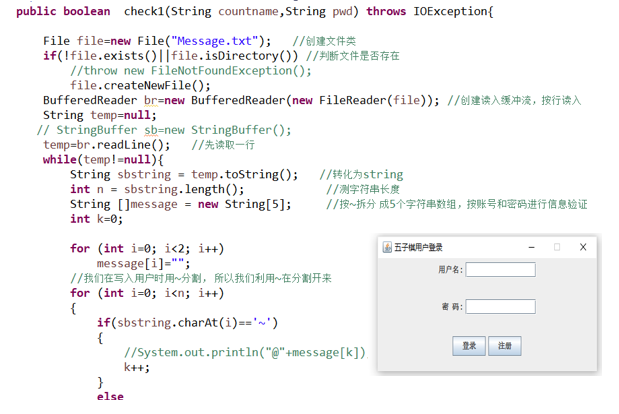The width and height of the screenshot is (619, 414).
Task: Click the file.createNewFile(); line
Action: (140, 86)
